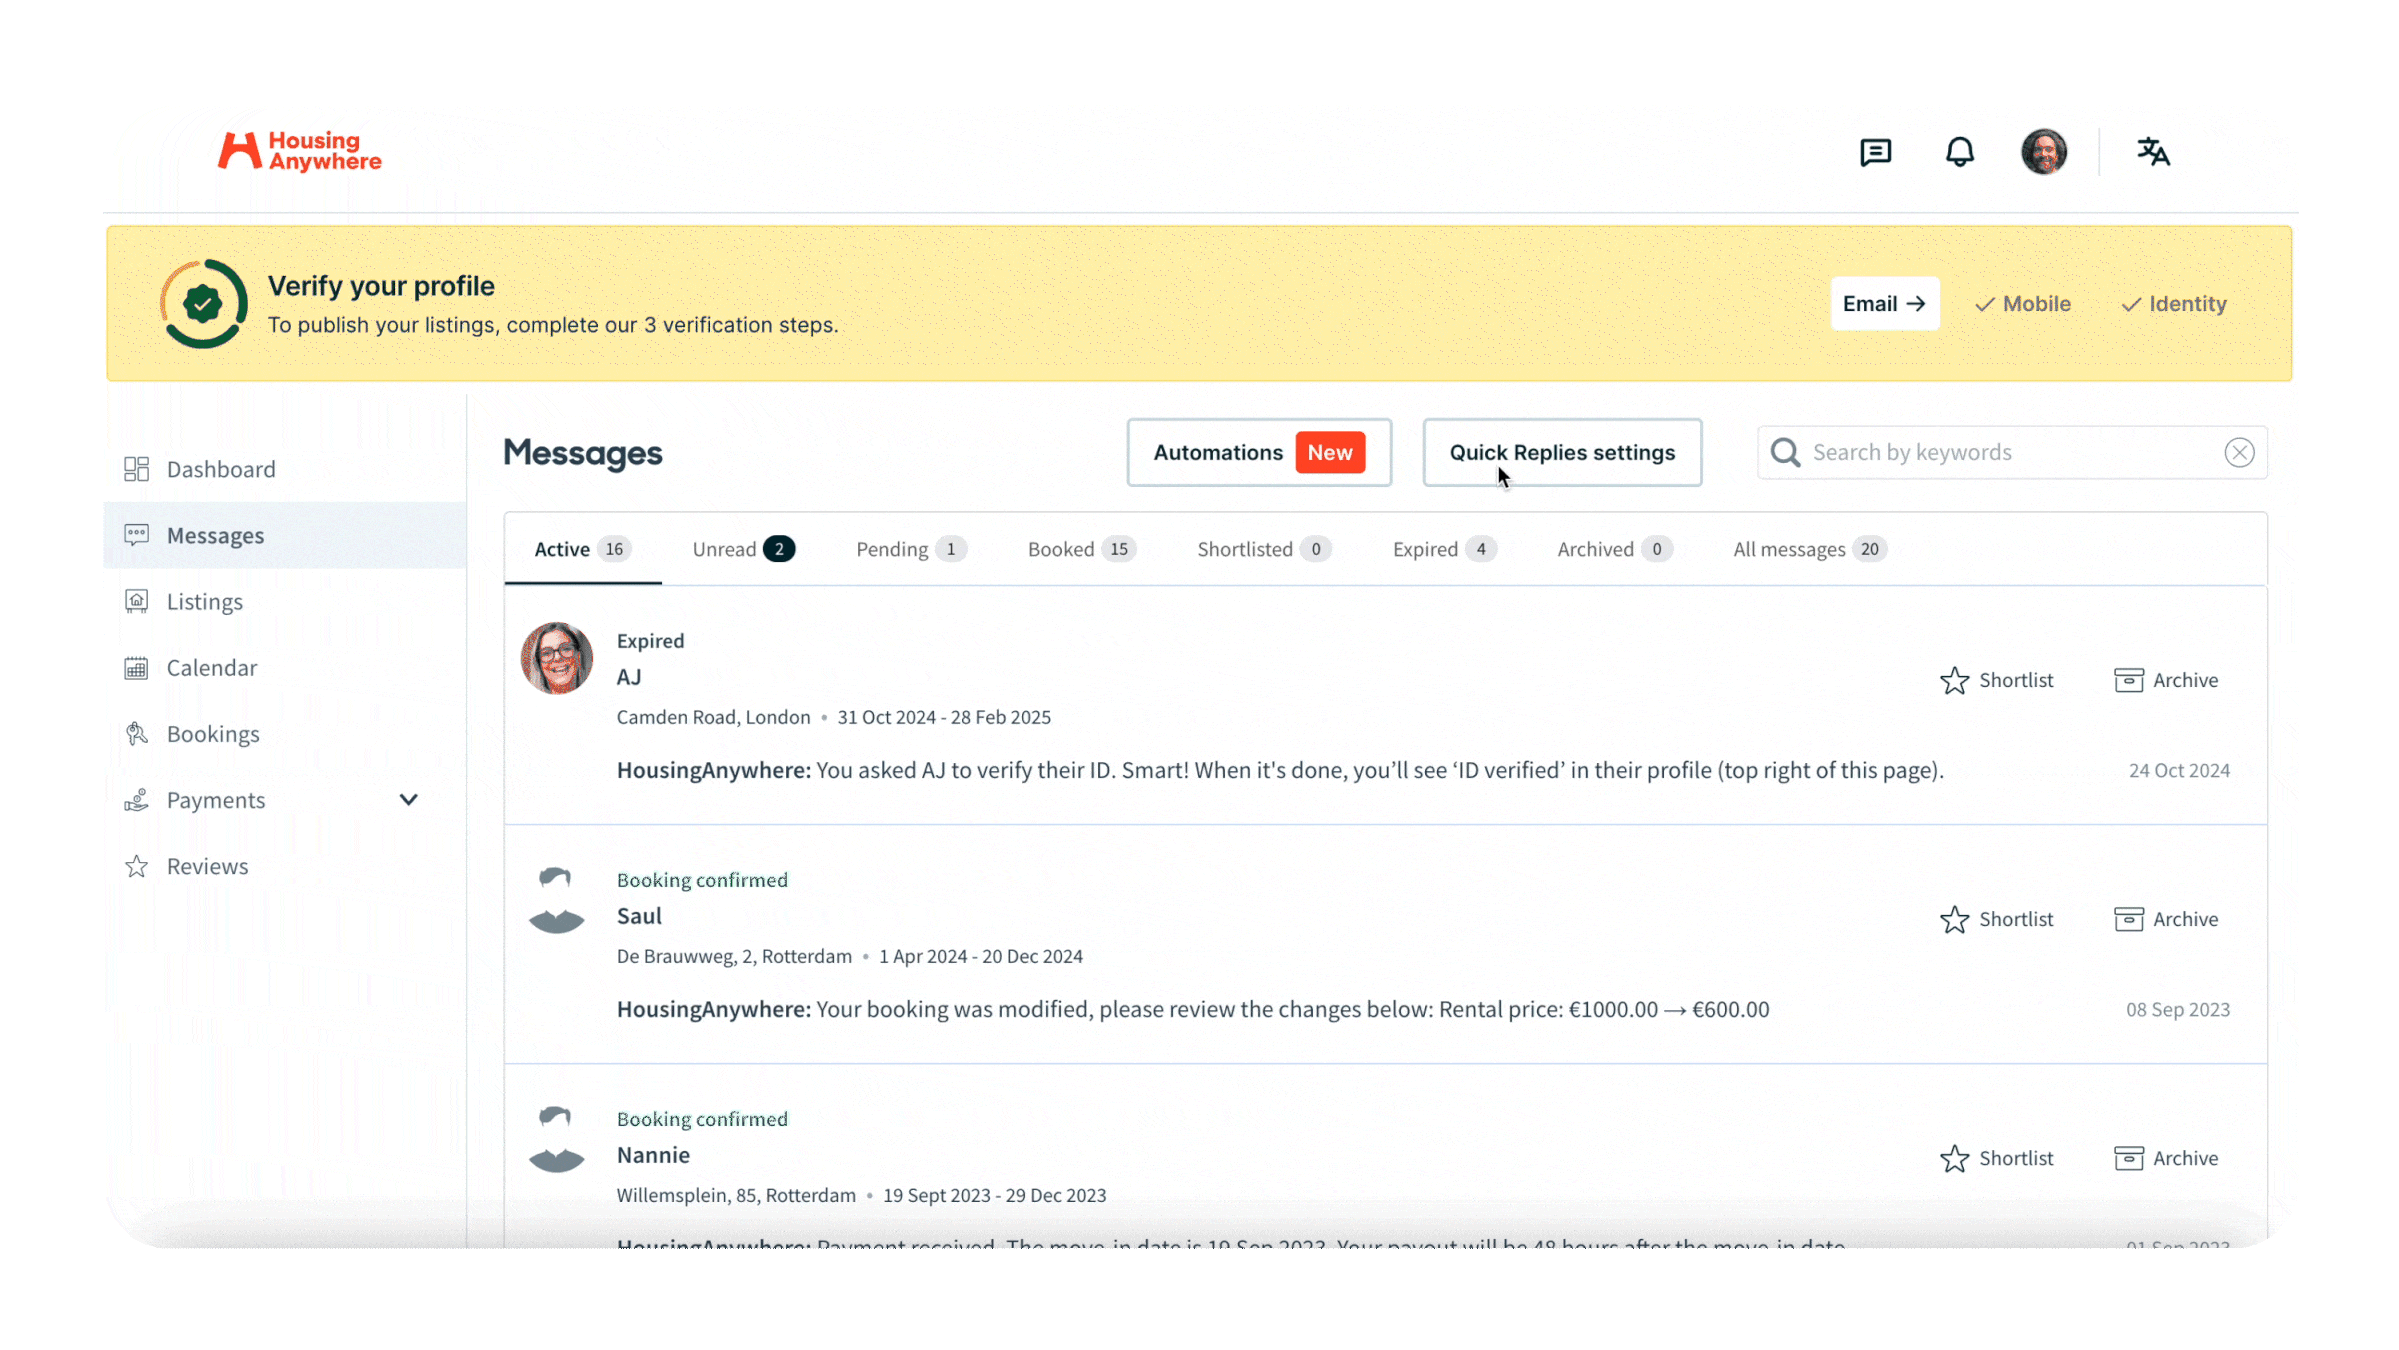Screen dimensions: 2399x1350
Task: Select the Active 16 tab
Action: [582, 549]
